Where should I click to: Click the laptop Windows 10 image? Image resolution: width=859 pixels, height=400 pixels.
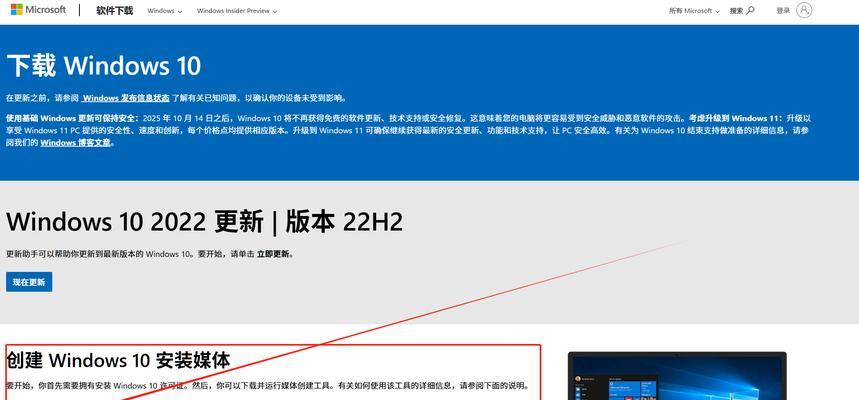point(677,376)
